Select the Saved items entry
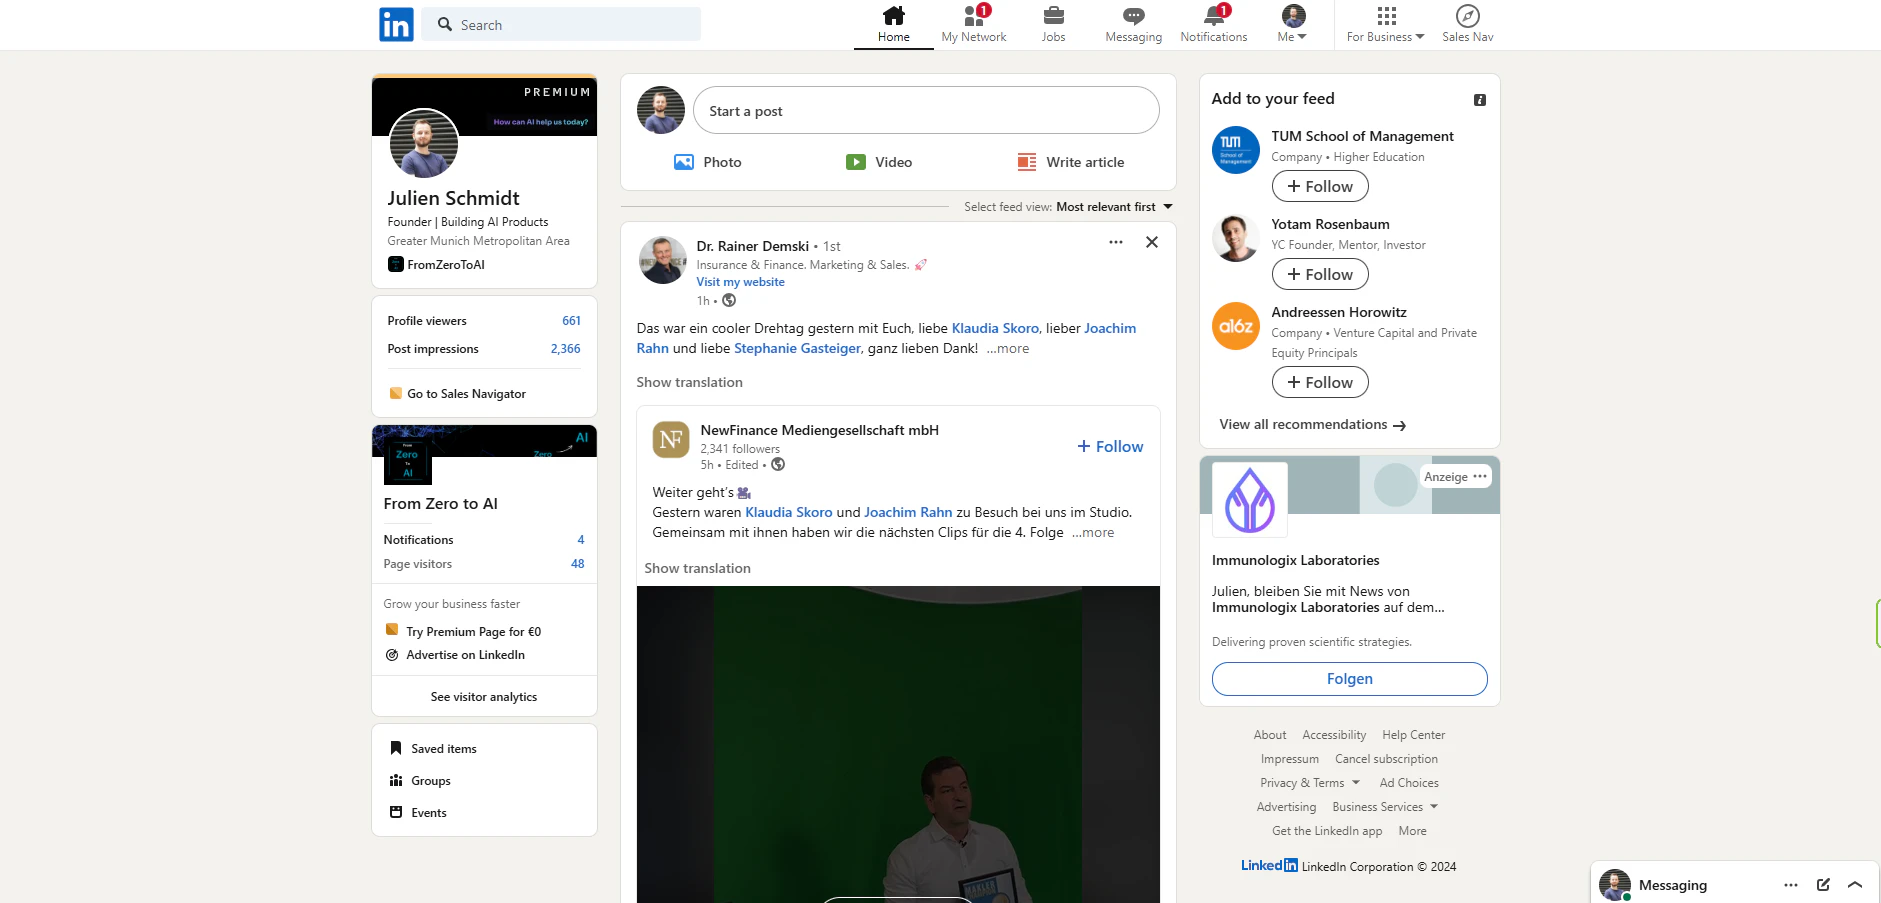Screen dimensions: 1881x903 click(443, 749)
